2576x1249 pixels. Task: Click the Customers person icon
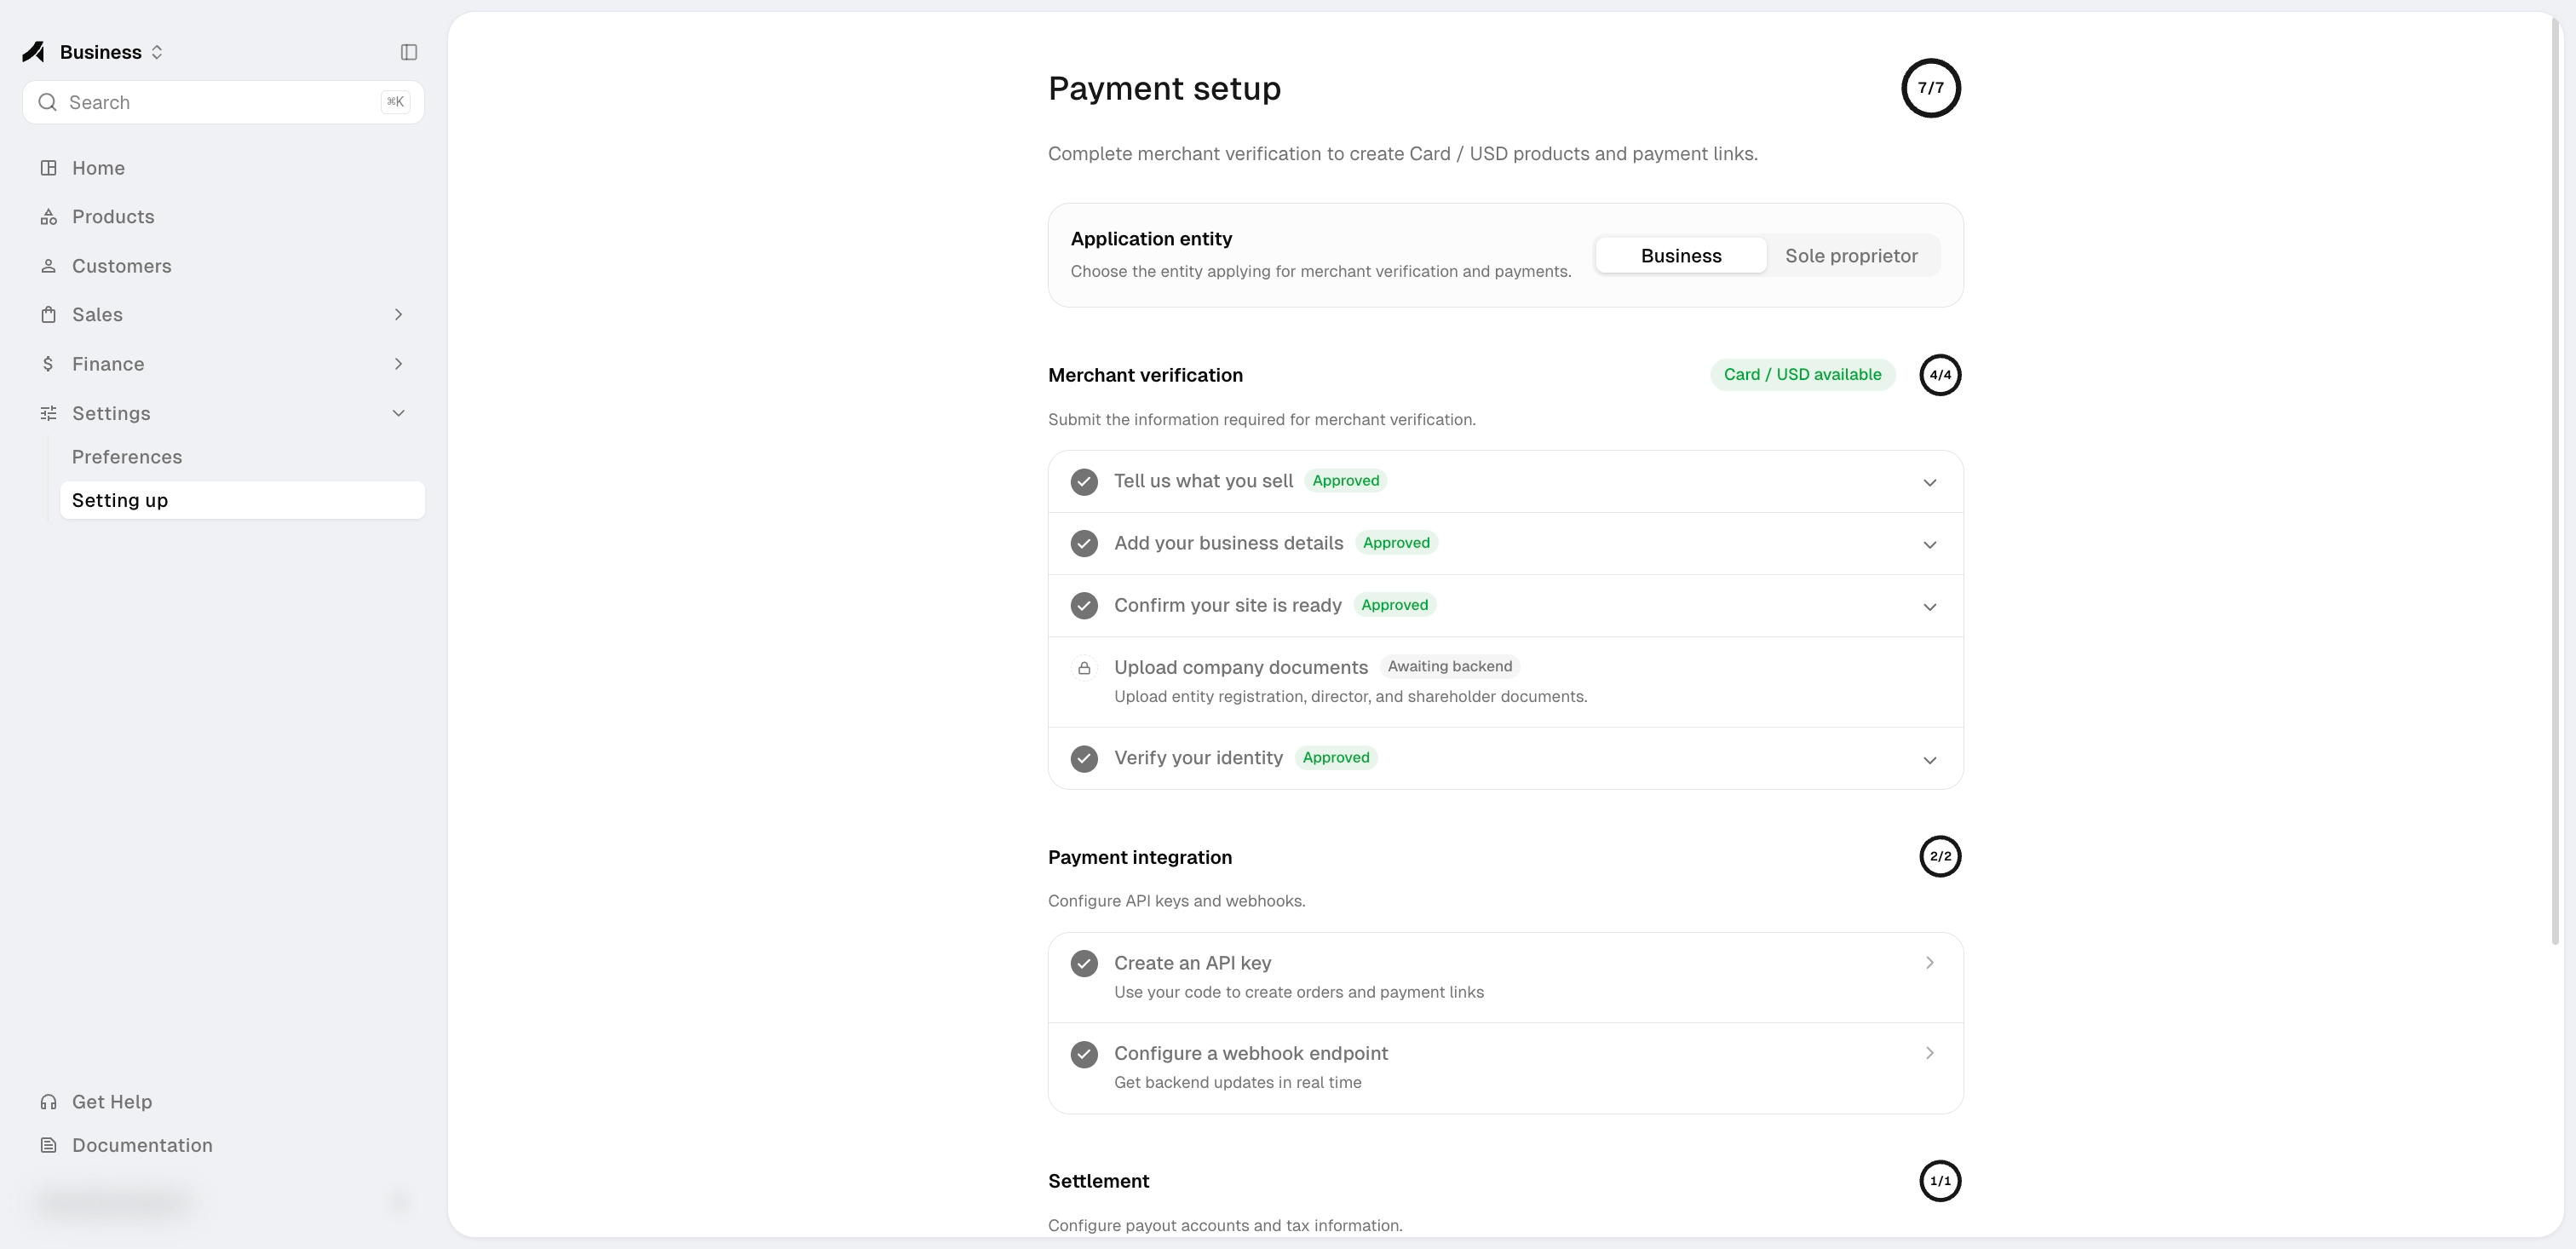[x=48, y=266]
